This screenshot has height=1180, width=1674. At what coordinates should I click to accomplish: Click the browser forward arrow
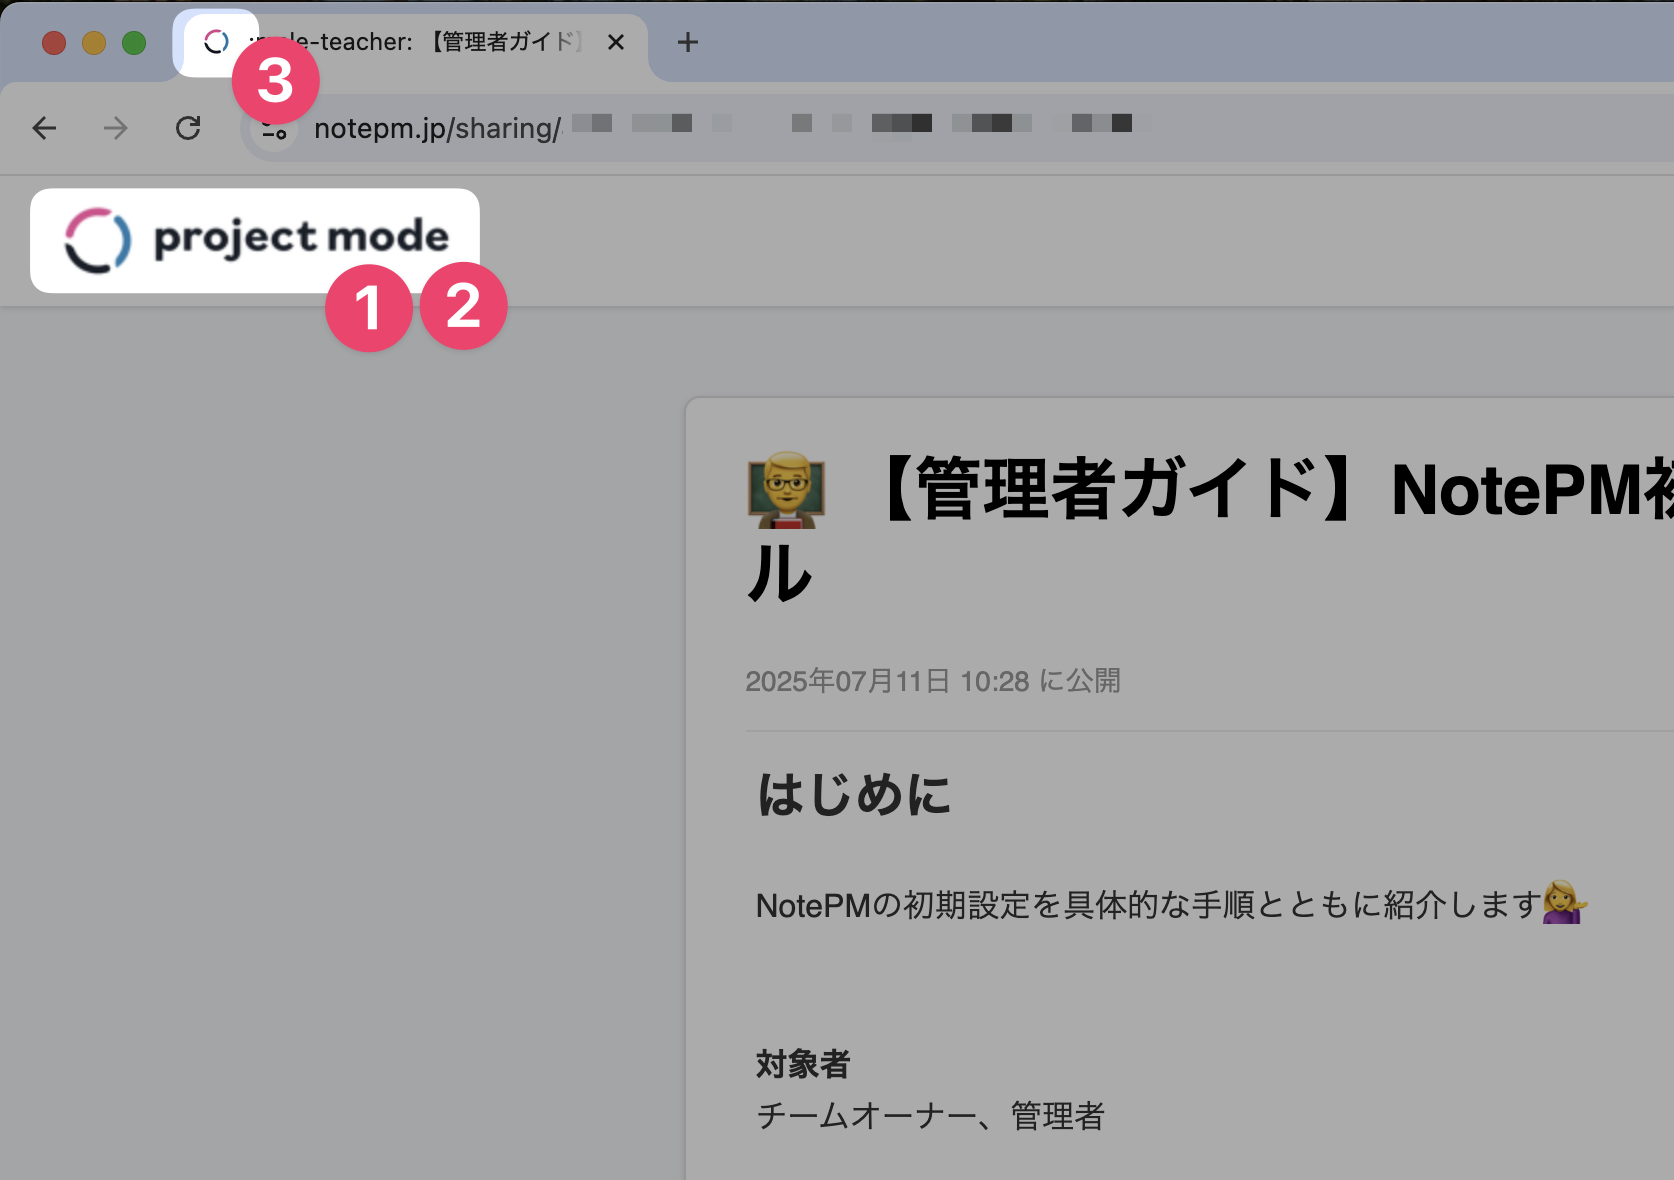point(115,128)
